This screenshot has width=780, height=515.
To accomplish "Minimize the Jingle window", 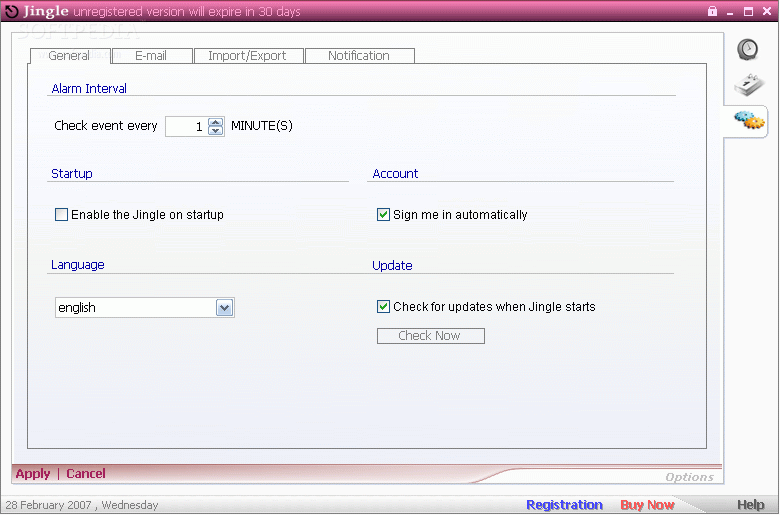I will tap(730, 12).
